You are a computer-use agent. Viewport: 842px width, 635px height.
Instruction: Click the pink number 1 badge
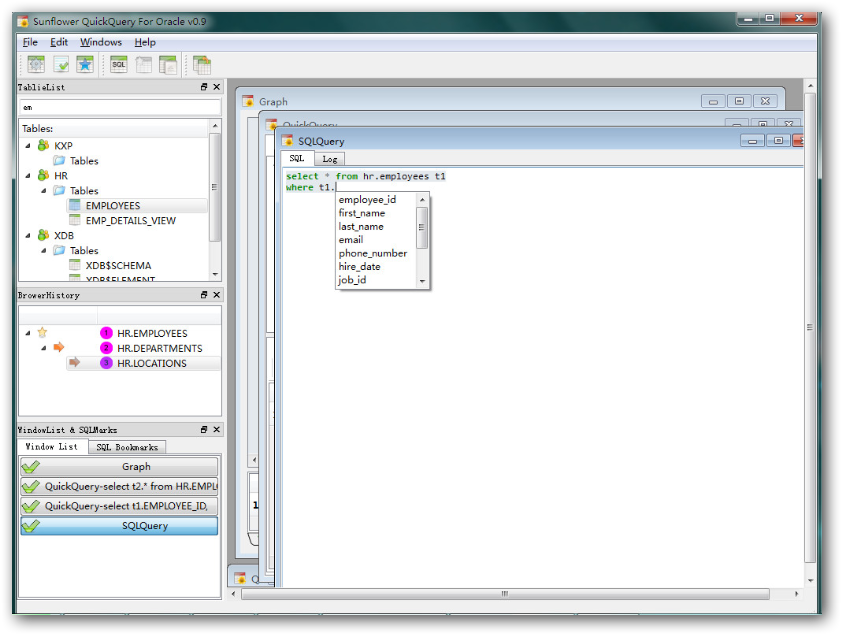[106, 333]
